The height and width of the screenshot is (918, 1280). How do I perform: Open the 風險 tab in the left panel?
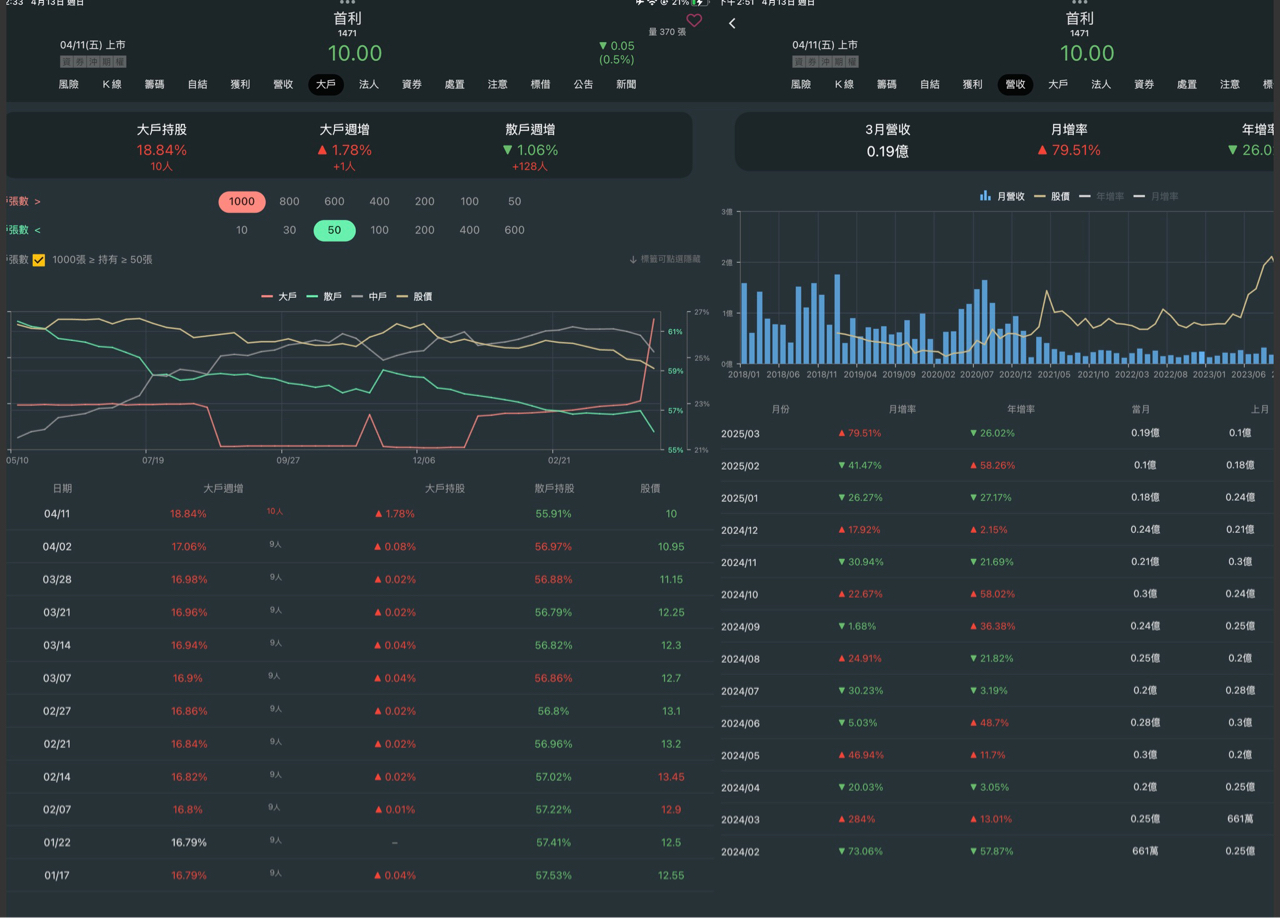point(68,85)
